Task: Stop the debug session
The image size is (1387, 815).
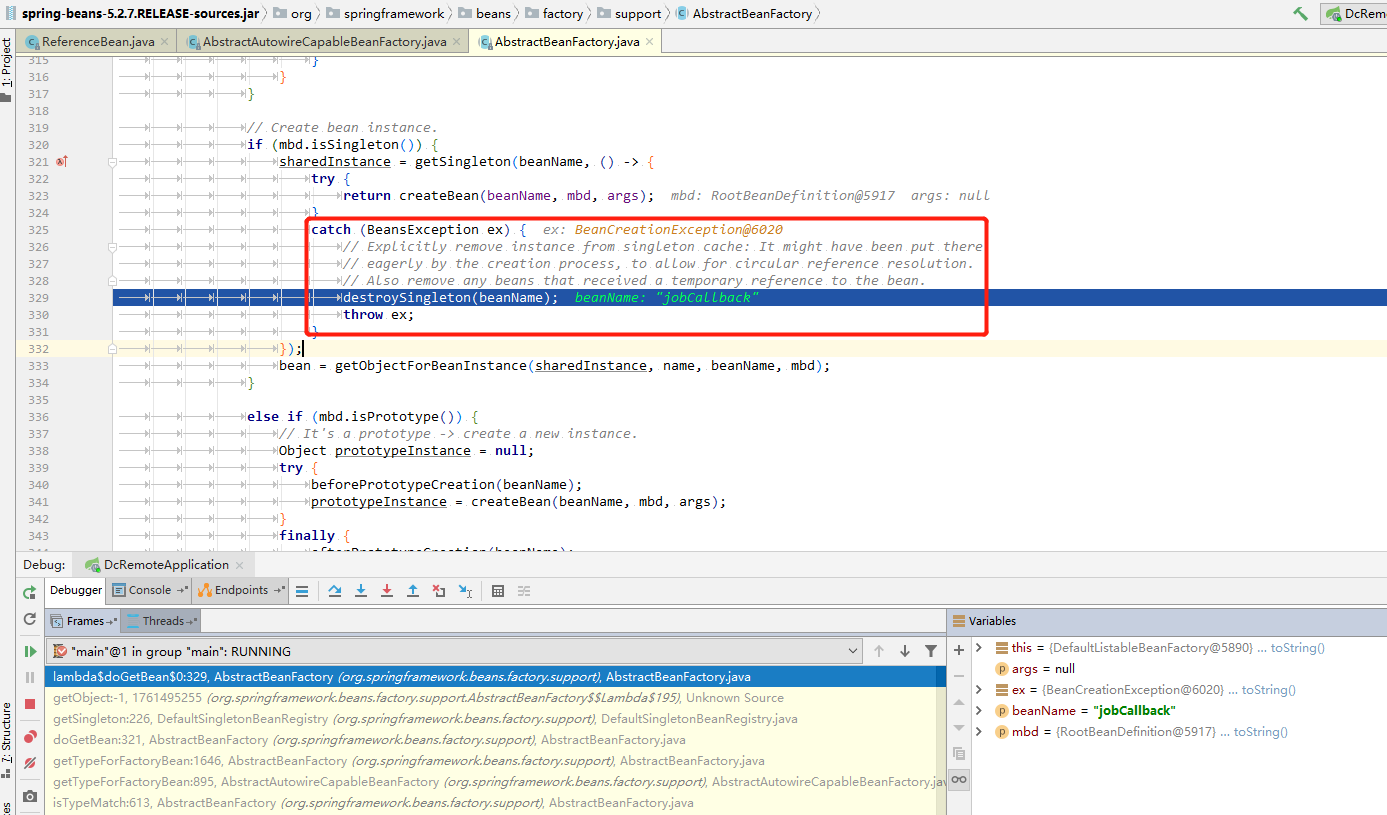Action: pyautogui.click(x=30, y=704)
